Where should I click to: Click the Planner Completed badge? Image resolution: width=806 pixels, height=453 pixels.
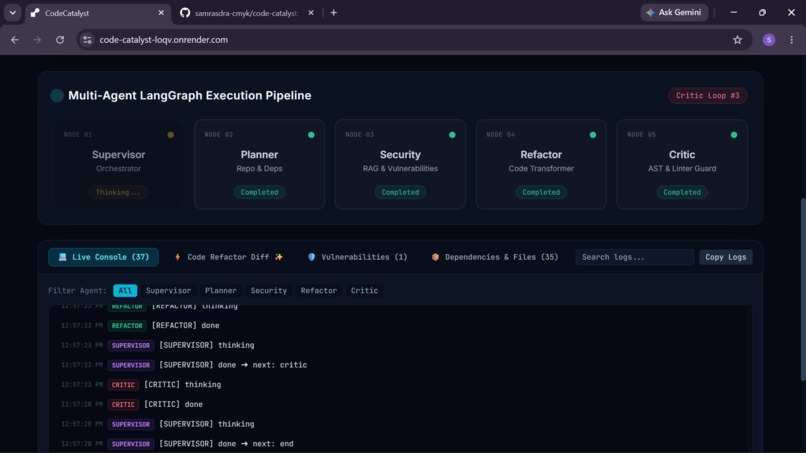(x=259, y=192)
